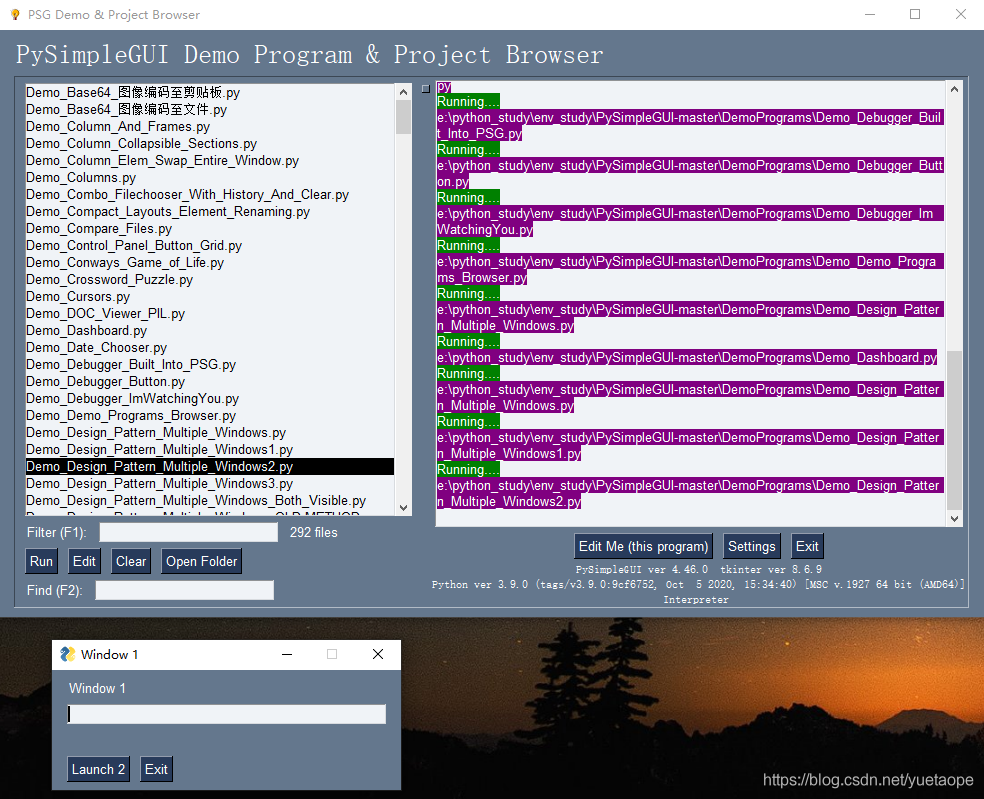This screenshot has width=984, height=799.
Task: Select Demo_Cursors.py
Action: (210, 296)
